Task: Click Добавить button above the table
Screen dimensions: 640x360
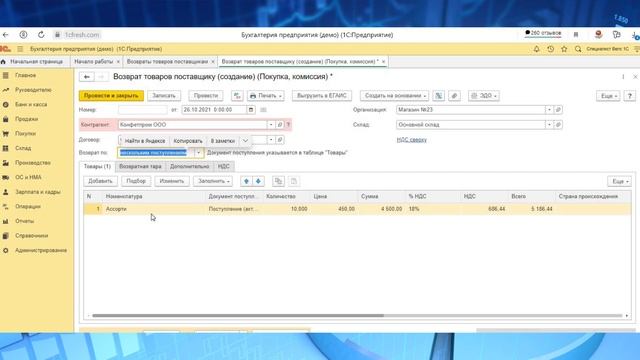Action: tap(100, 181)
